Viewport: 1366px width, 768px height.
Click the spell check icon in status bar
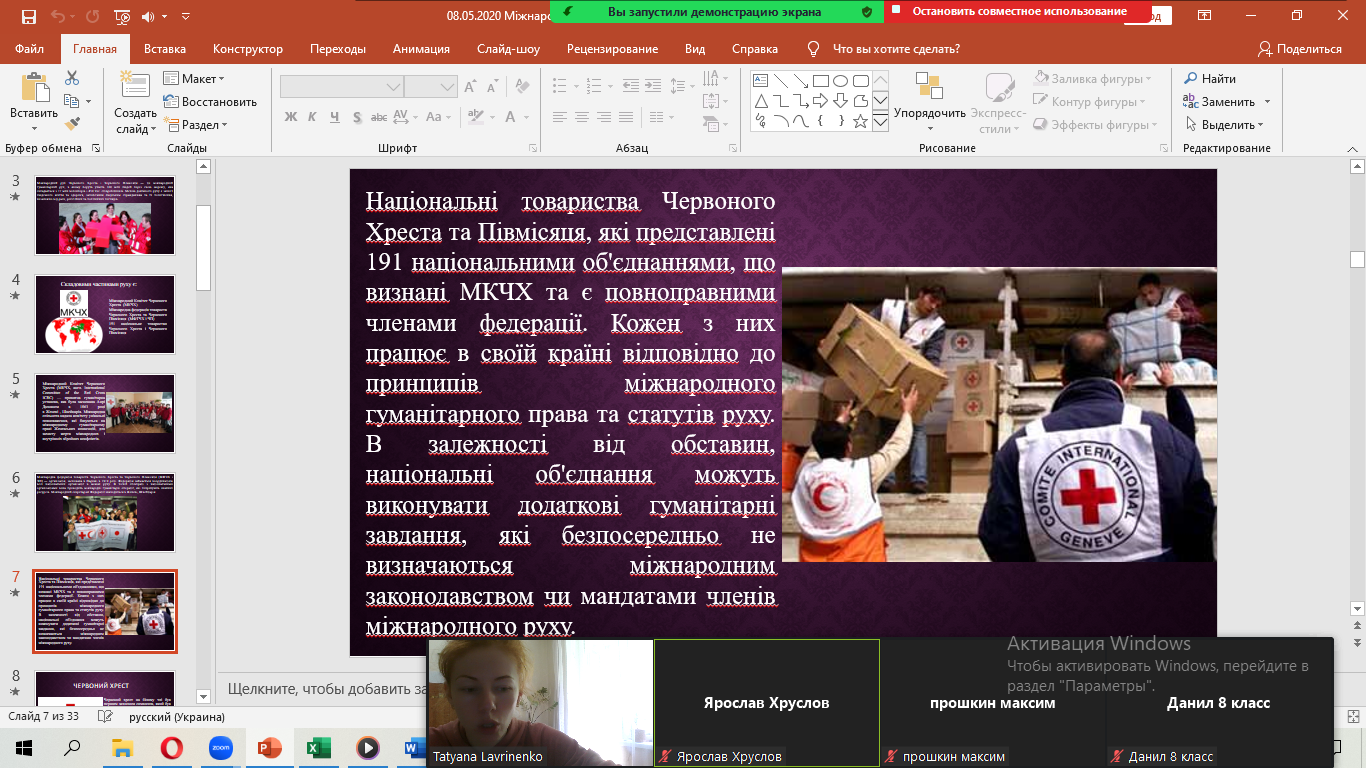tap(104, 717)
